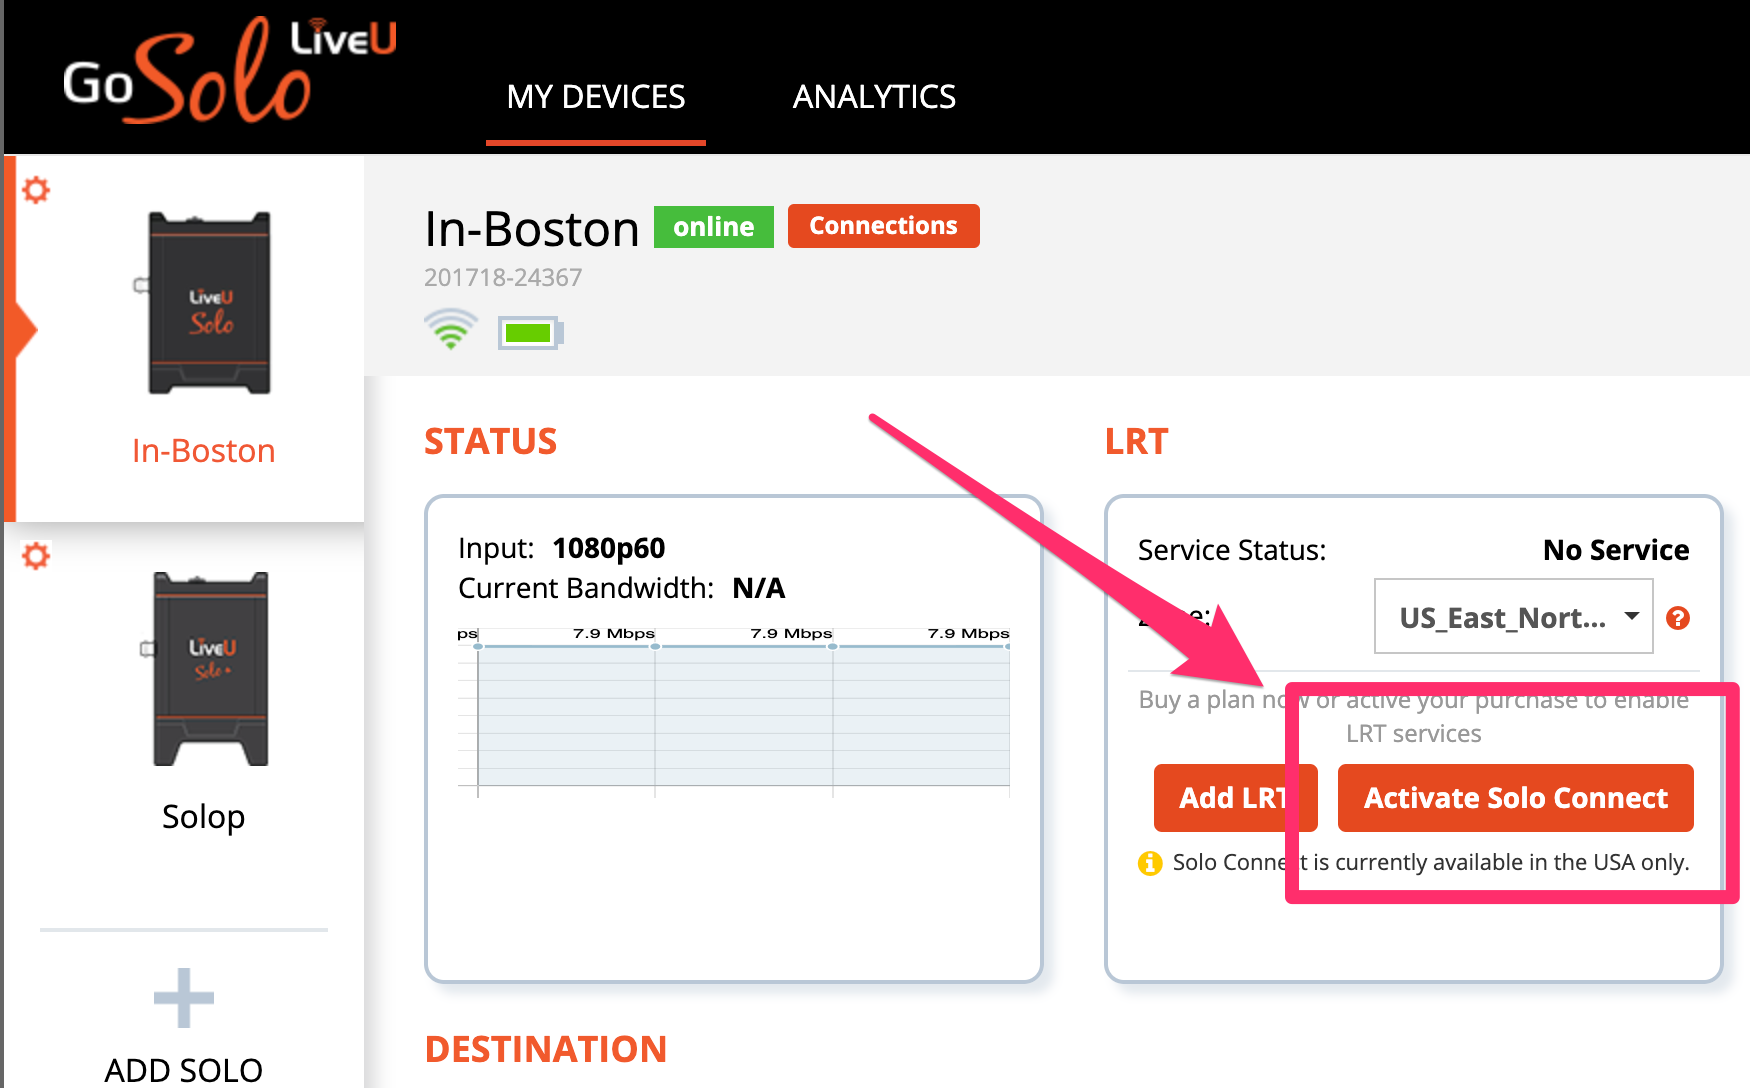Click the Service Status label
This screenshot has height=1088, width=1750.
[1232, 550]
